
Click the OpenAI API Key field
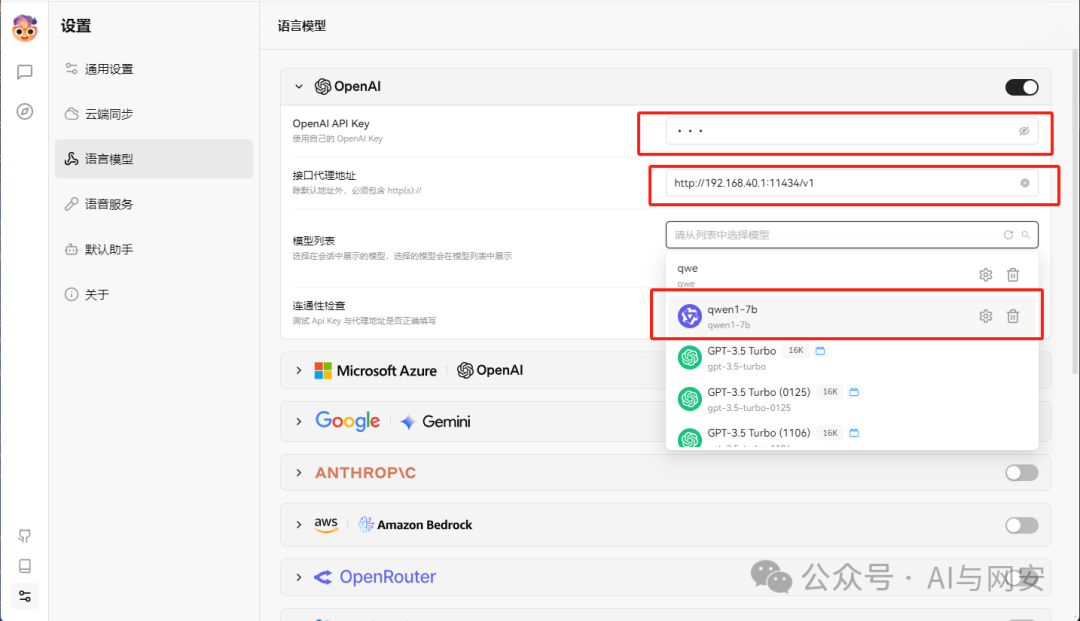coord(851,131)
